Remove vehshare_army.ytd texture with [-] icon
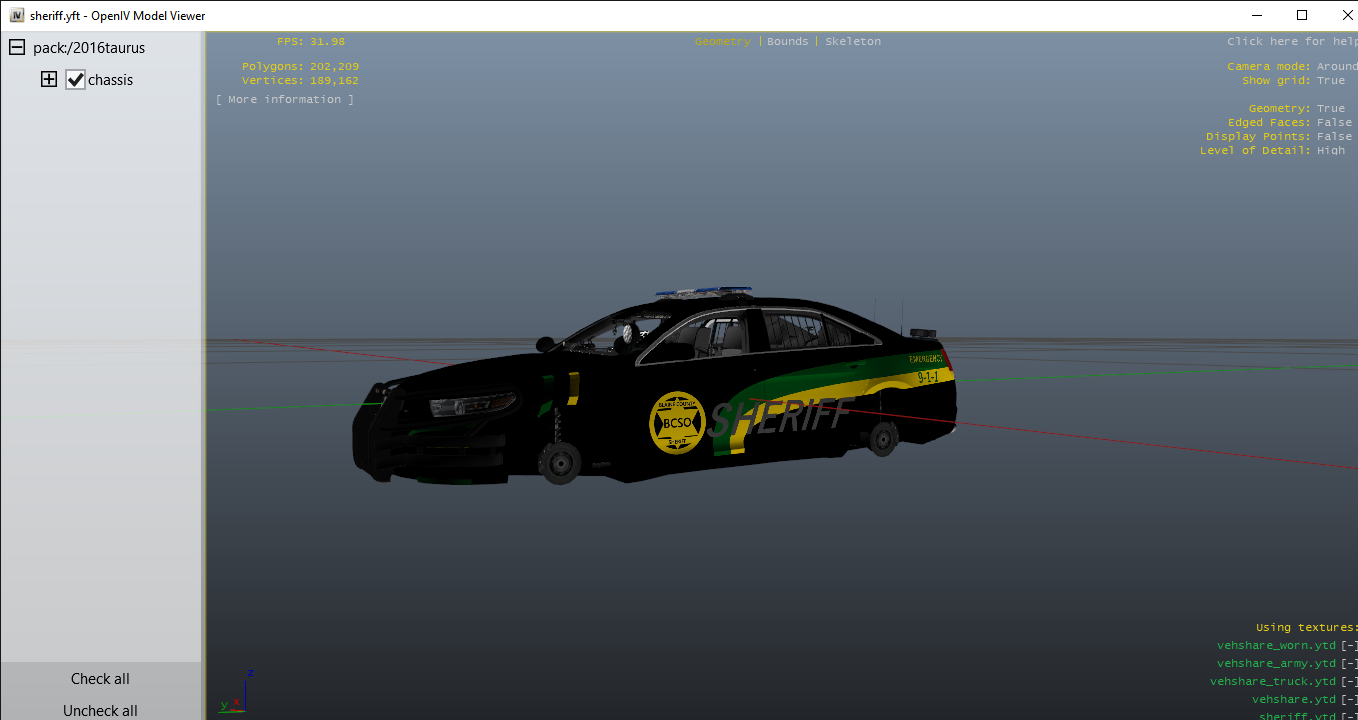 [1349, 664]
